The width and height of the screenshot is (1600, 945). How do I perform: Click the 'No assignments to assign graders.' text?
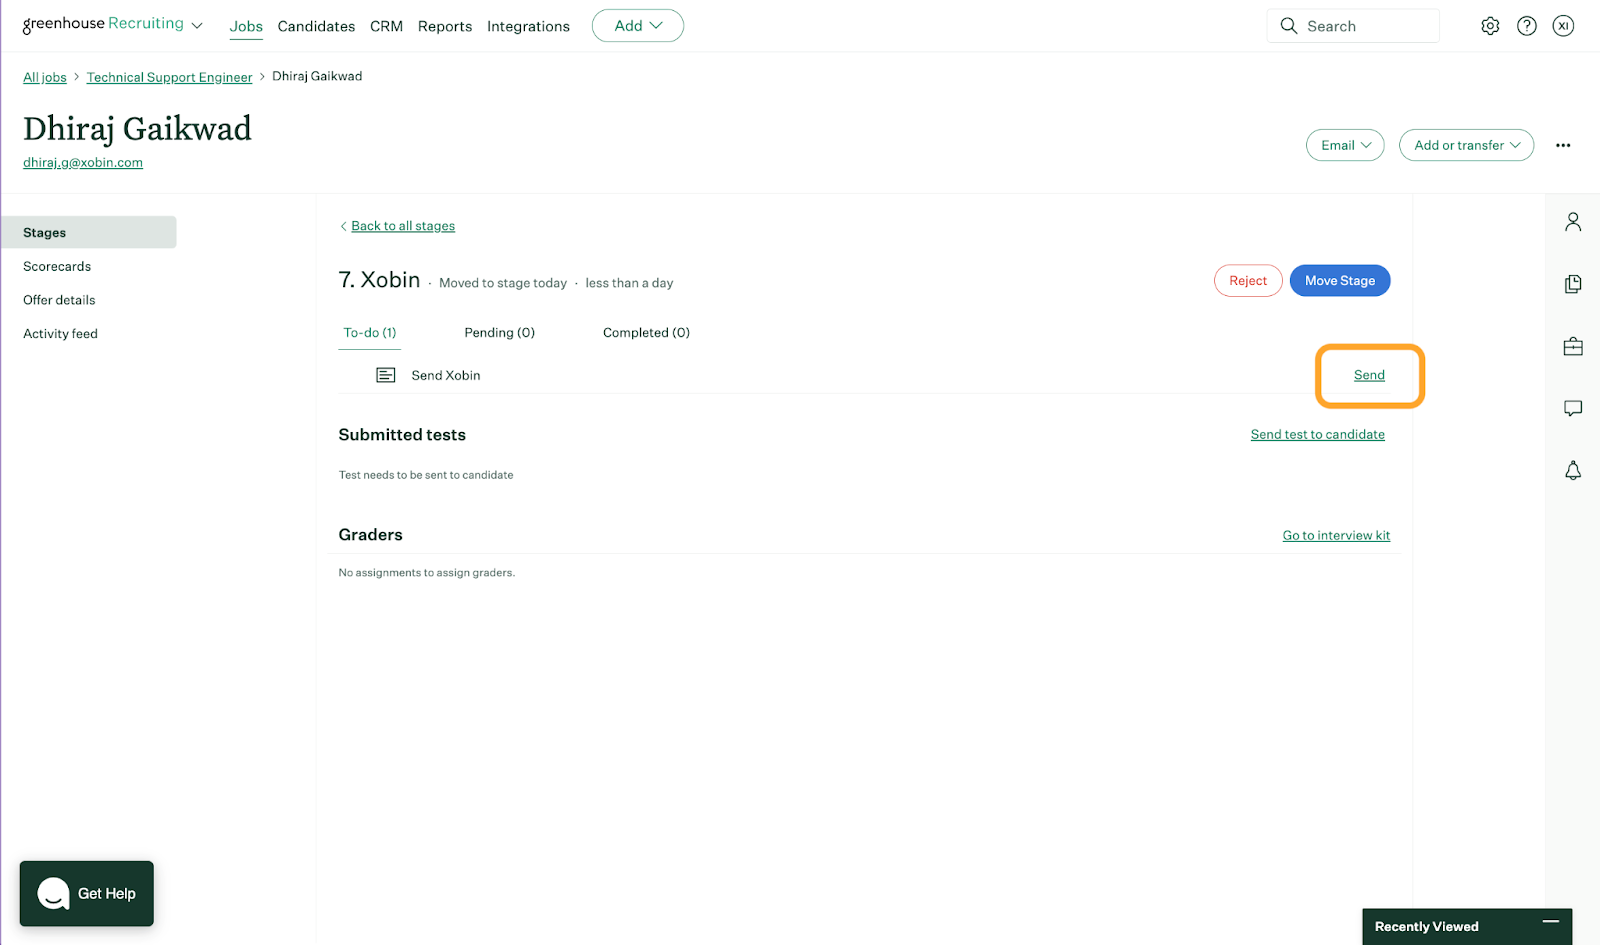427,573
